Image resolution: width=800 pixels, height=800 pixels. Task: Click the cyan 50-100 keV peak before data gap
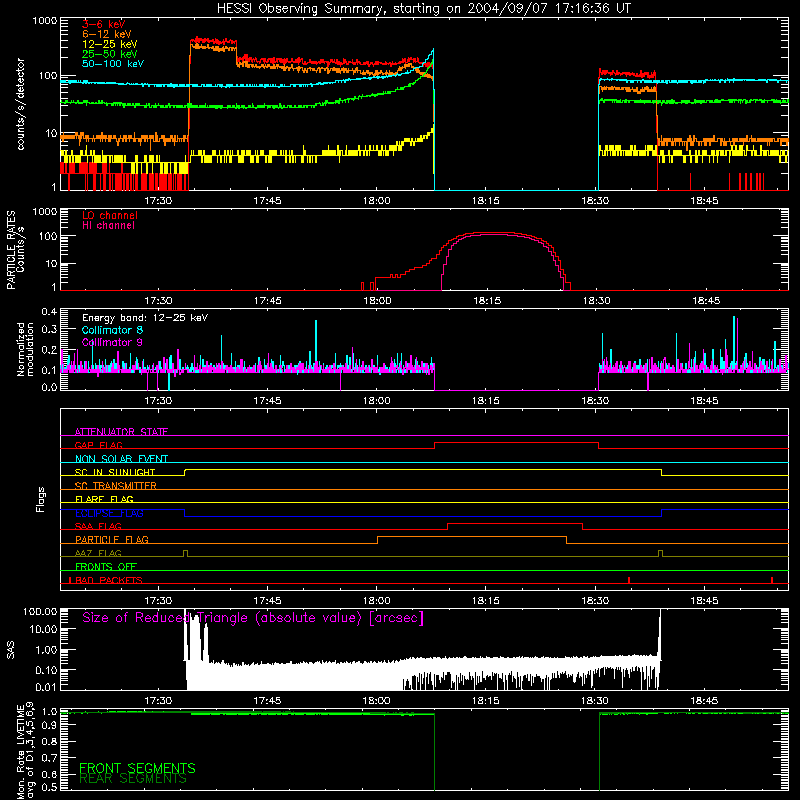[433, 51]
